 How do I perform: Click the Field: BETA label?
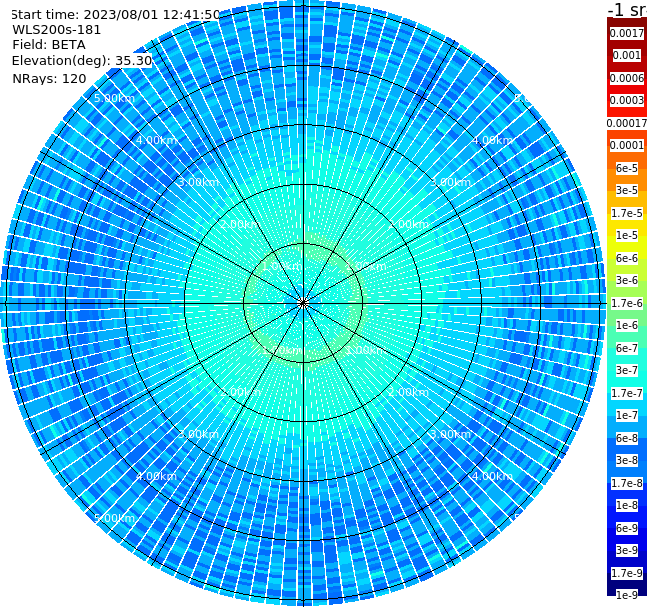coord(49,45)
